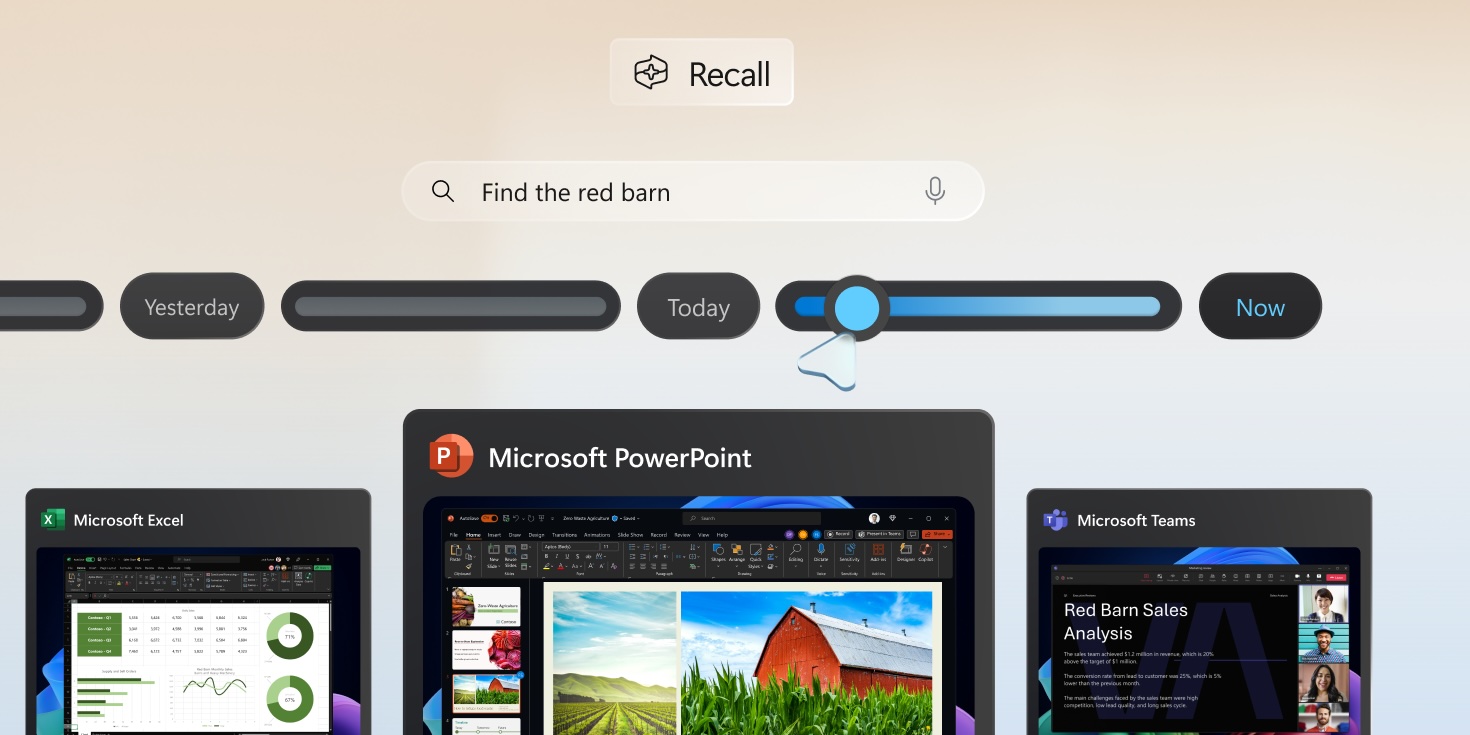Viewport: 1470px width, 735px height.
Task: Click the Dictate microphone in PowerPoint ribbon
Action: click(x=821, y=549)
